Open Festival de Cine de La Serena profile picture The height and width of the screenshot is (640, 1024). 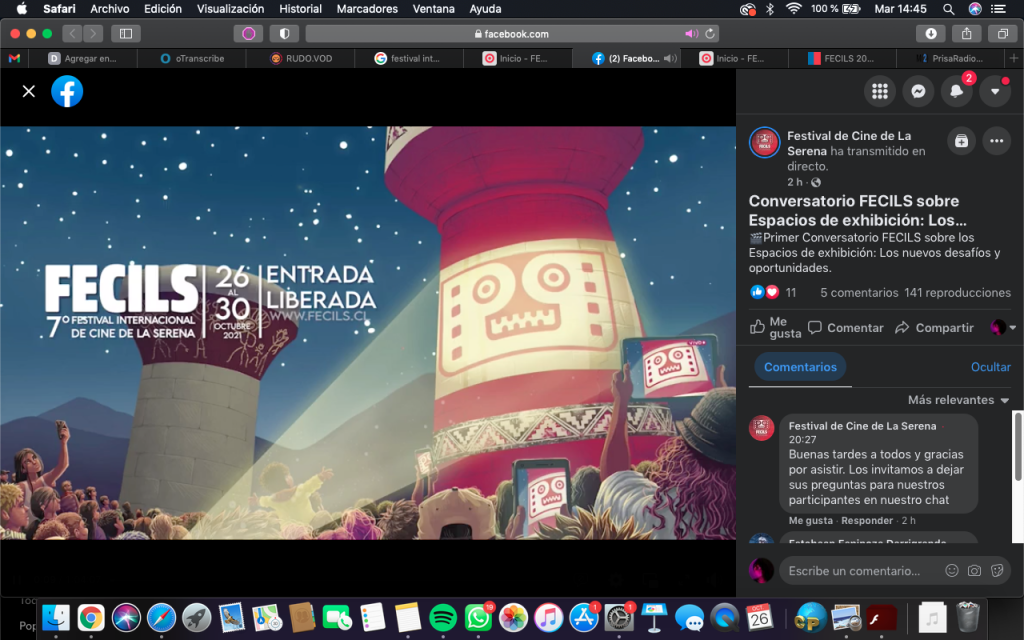click(x=764, y=142)
